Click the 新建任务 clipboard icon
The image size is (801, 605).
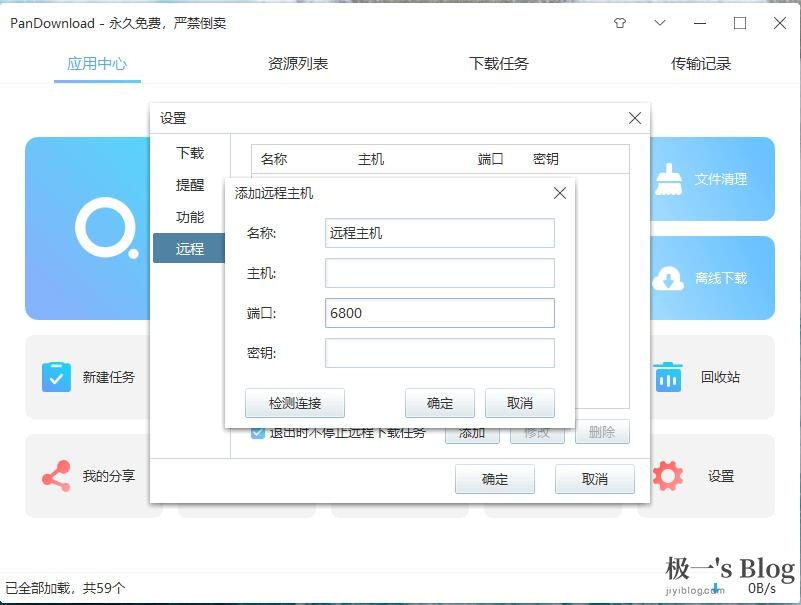point(56,377)
